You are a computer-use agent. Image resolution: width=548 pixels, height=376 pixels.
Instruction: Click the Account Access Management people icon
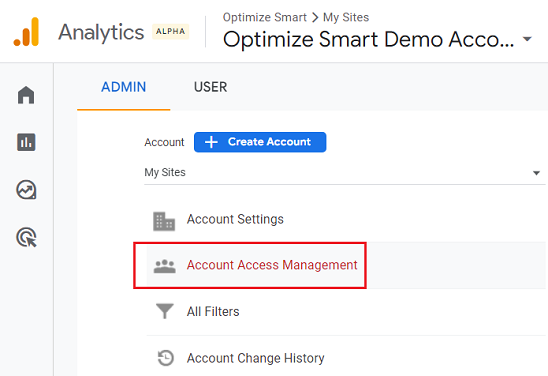click(165, 266)
